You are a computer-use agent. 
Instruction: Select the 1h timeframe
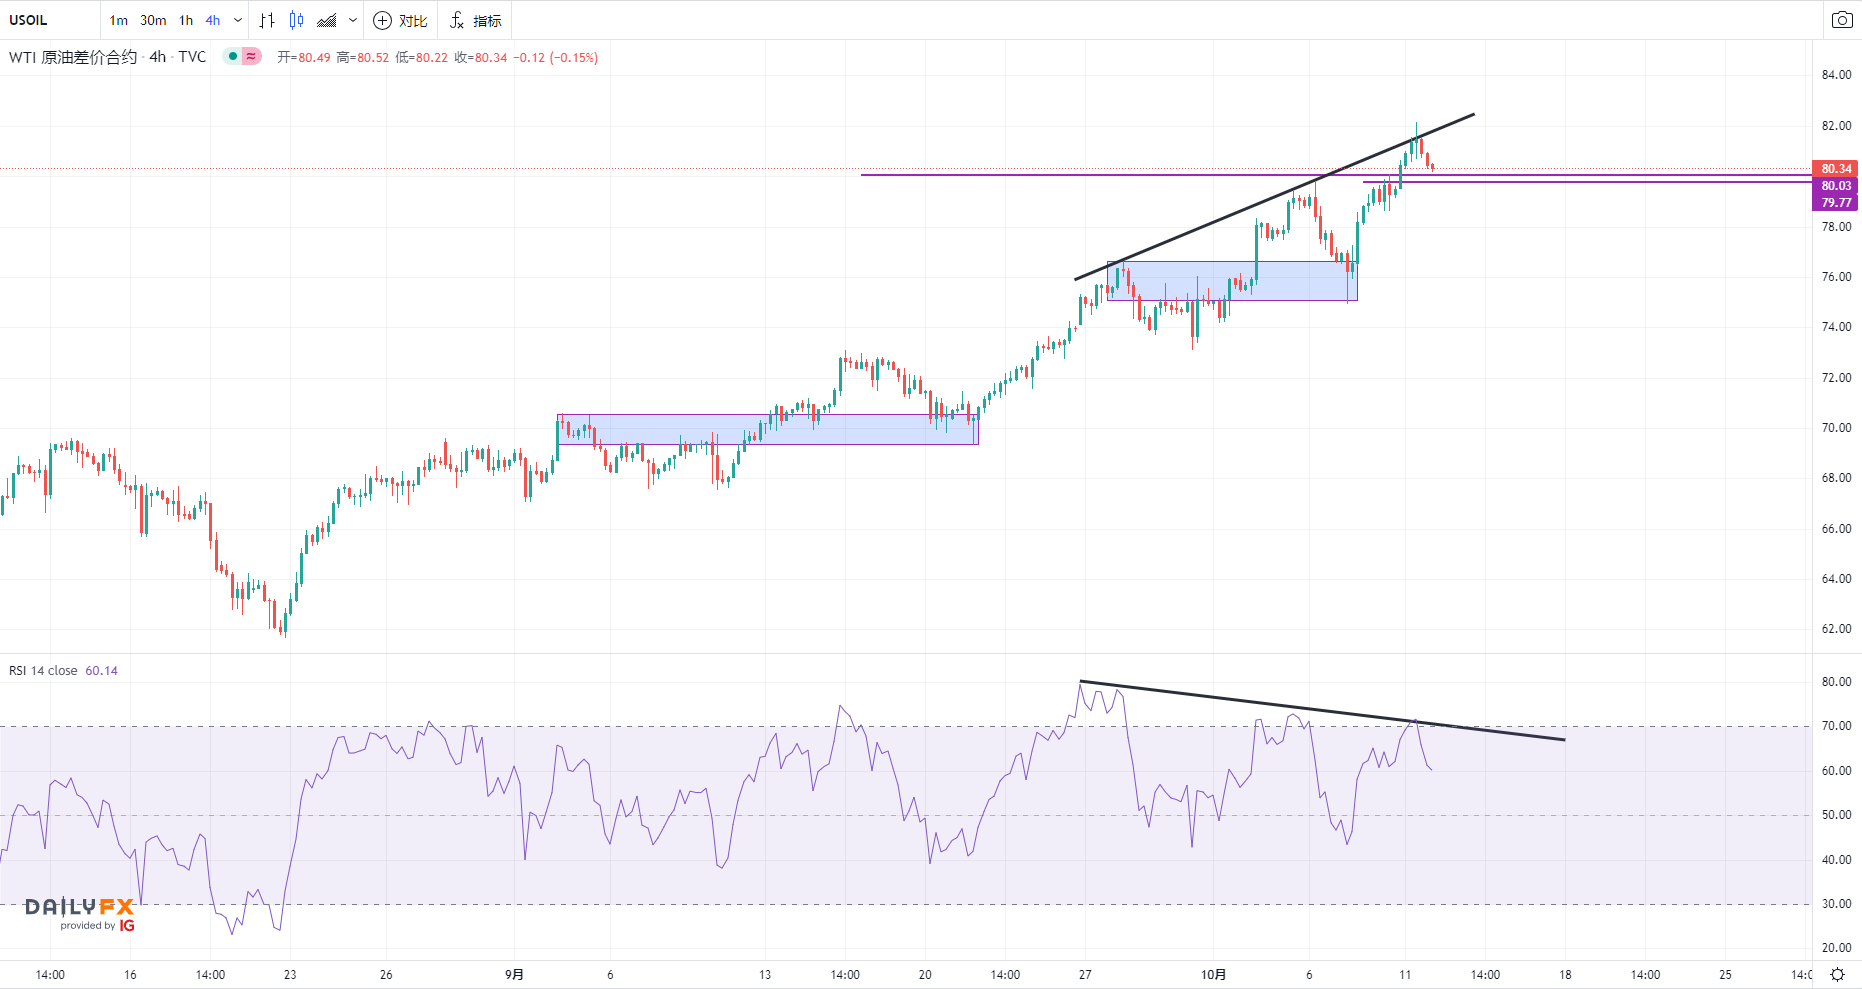coord(186,20)
